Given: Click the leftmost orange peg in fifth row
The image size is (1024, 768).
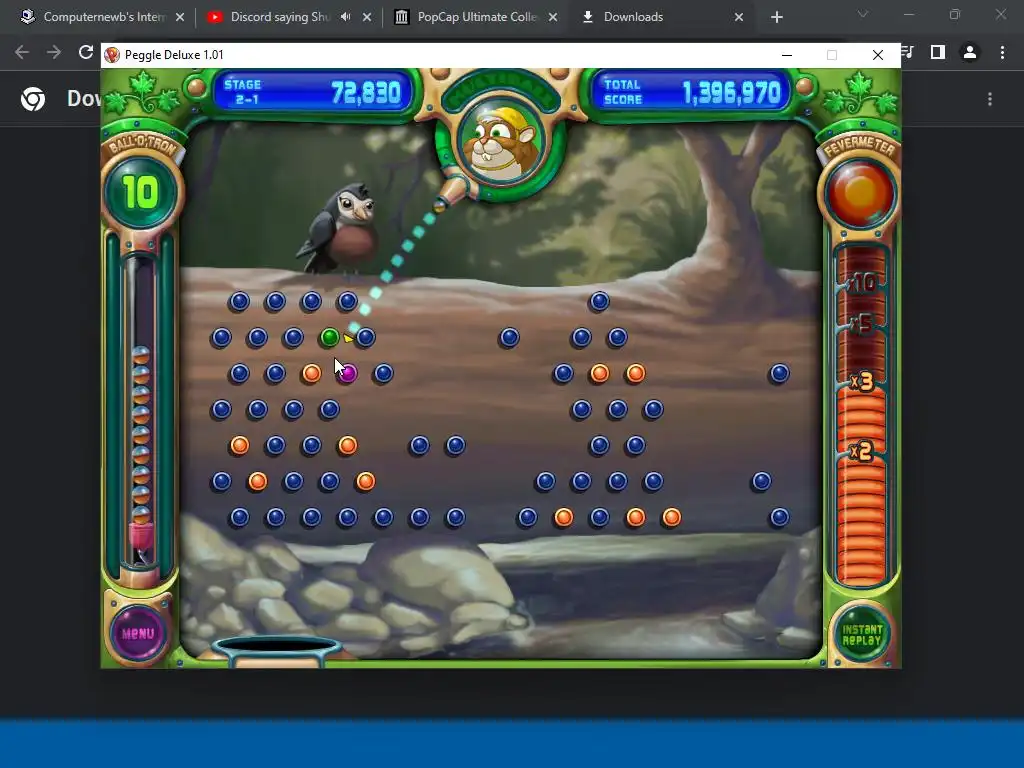Looking at the screenshot, I should pyautogui.click(x=240, y=445).
